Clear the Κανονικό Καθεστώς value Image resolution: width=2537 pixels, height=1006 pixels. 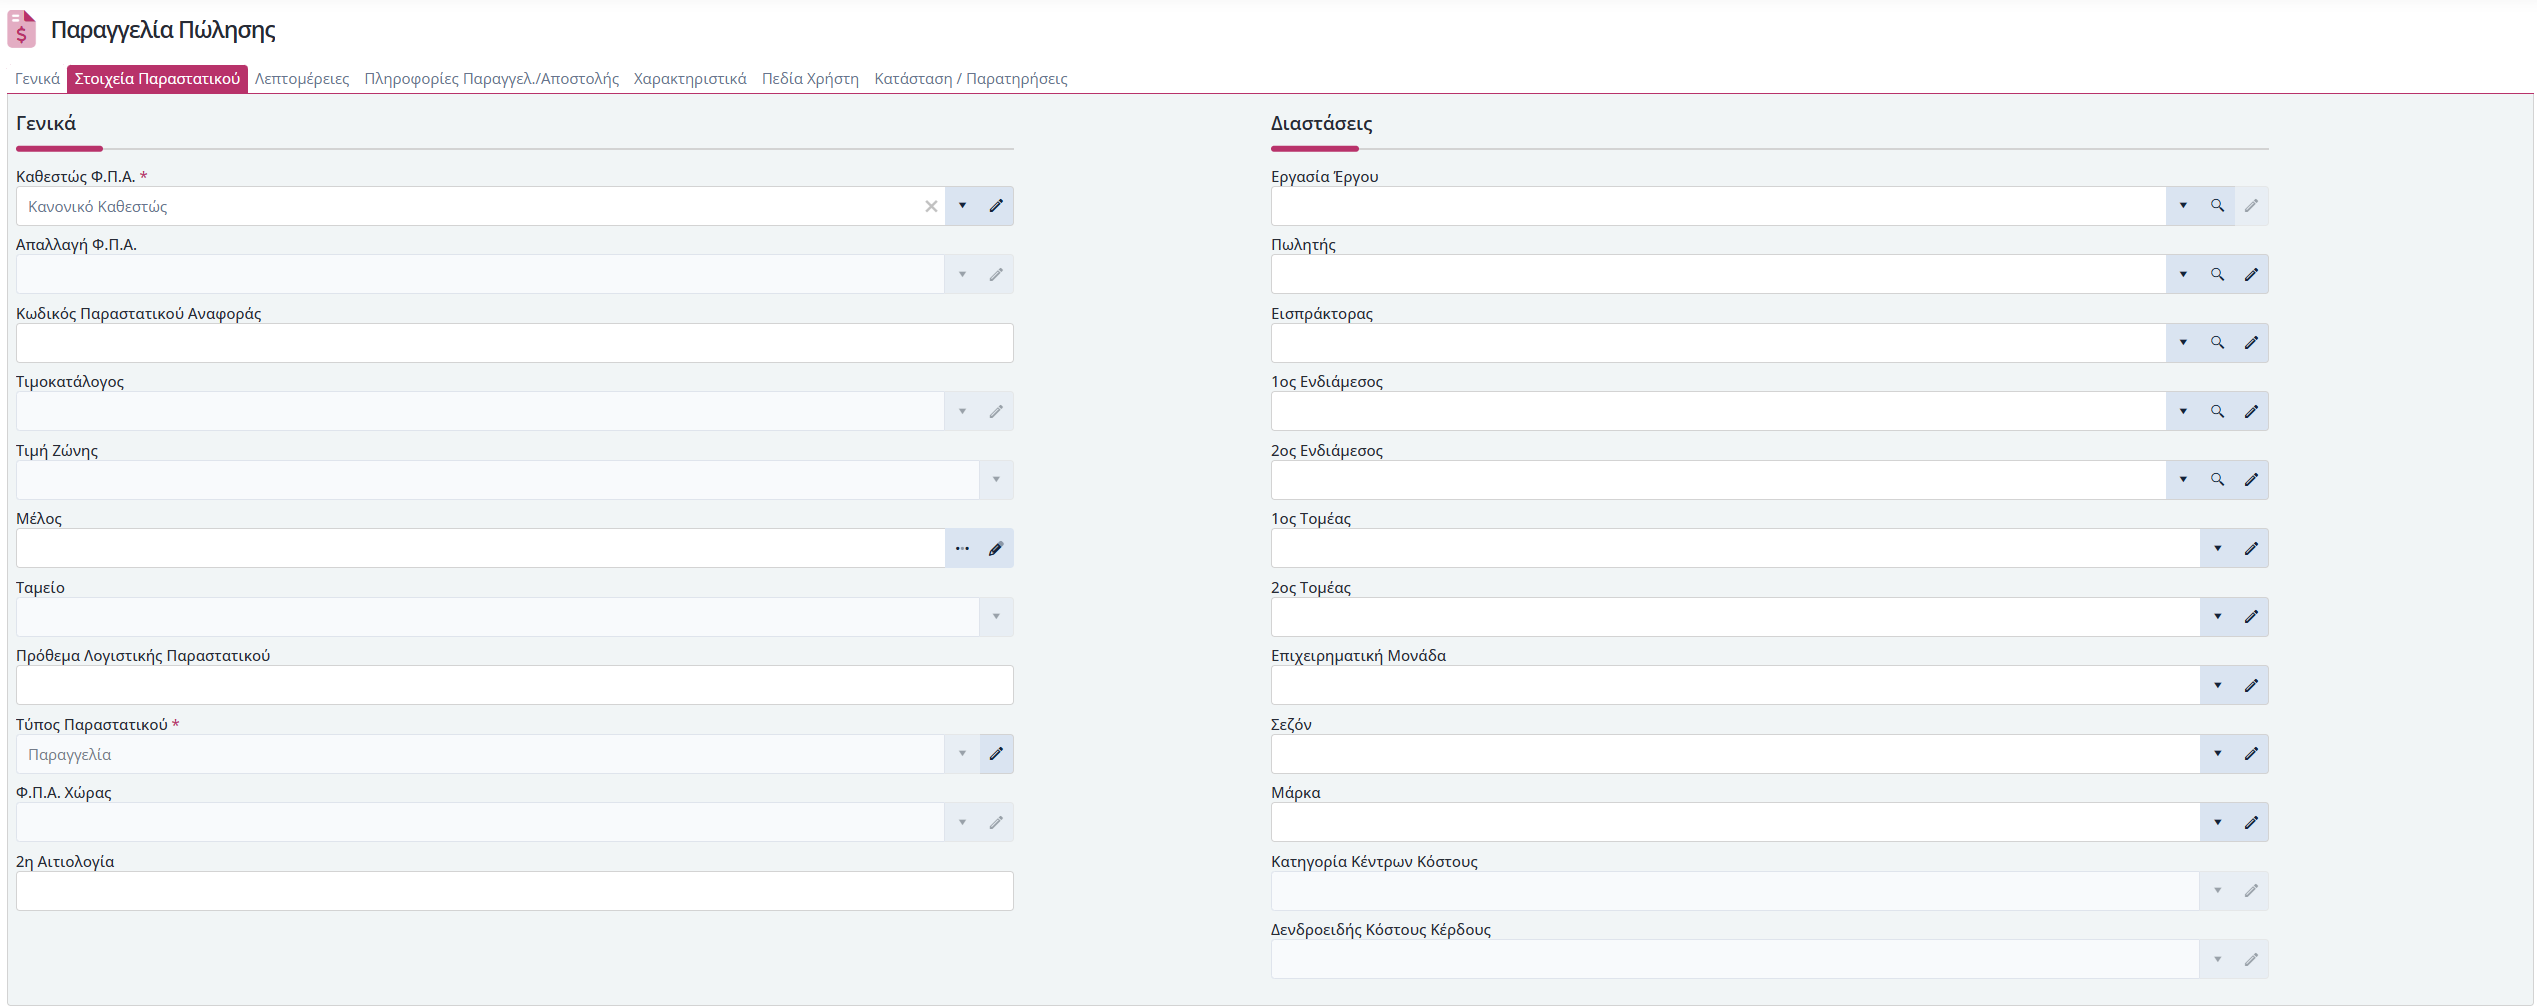(931, 206)
